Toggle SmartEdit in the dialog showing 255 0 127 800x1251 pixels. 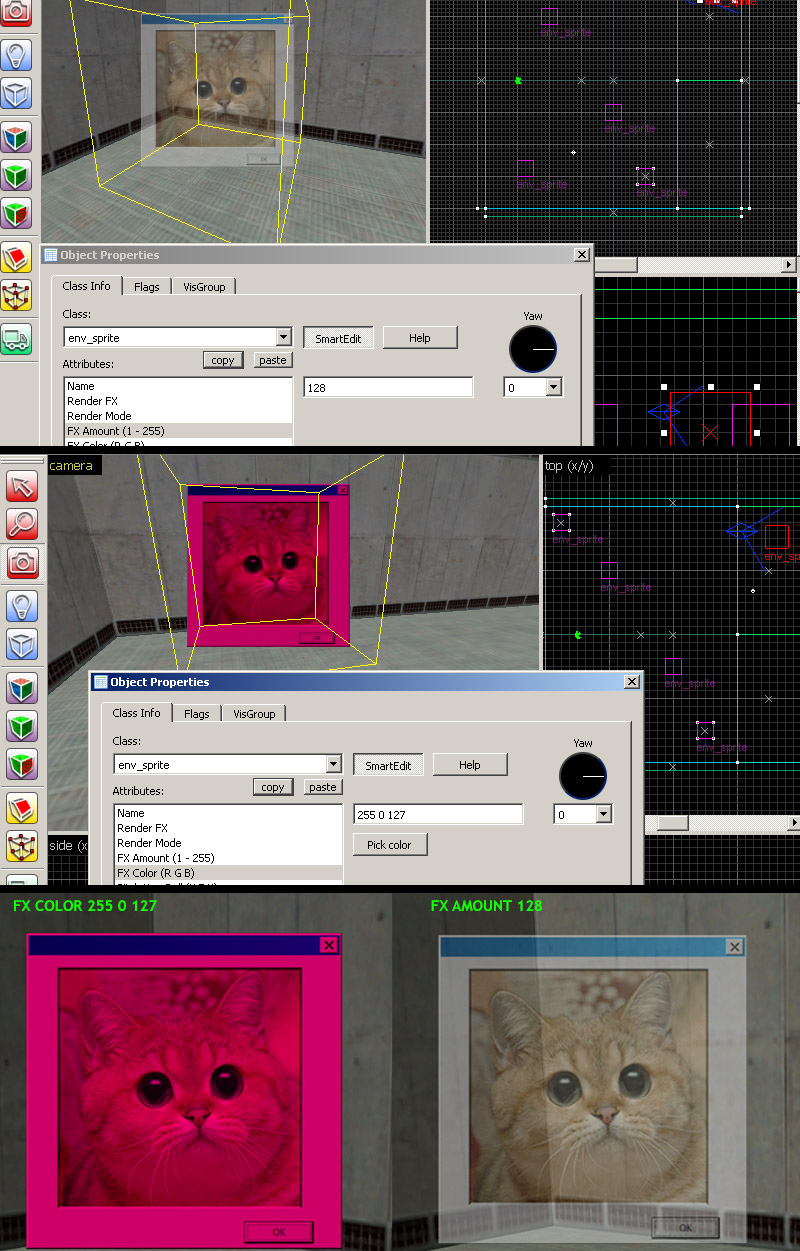pyautogui.click(x=388, y=765)
